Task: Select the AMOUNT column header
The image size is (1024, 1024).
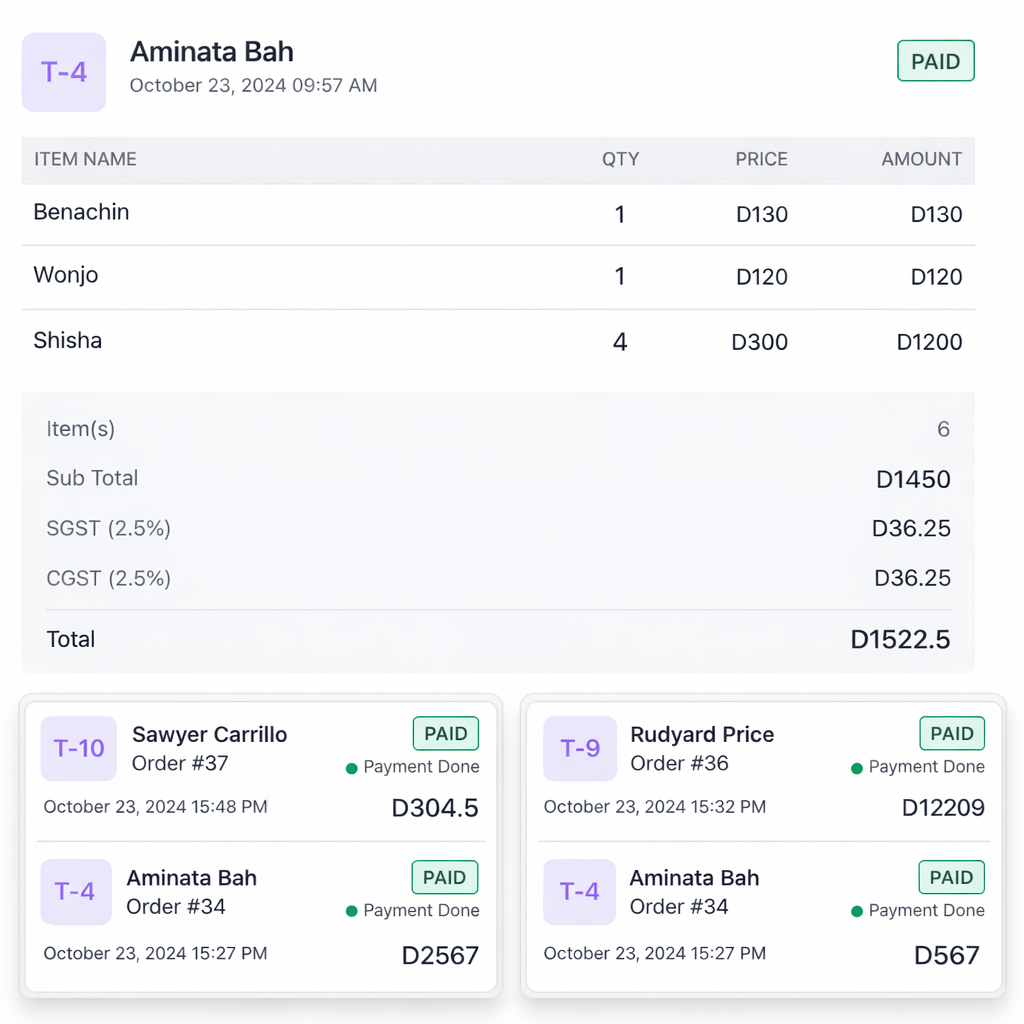Action: point(921,159)
